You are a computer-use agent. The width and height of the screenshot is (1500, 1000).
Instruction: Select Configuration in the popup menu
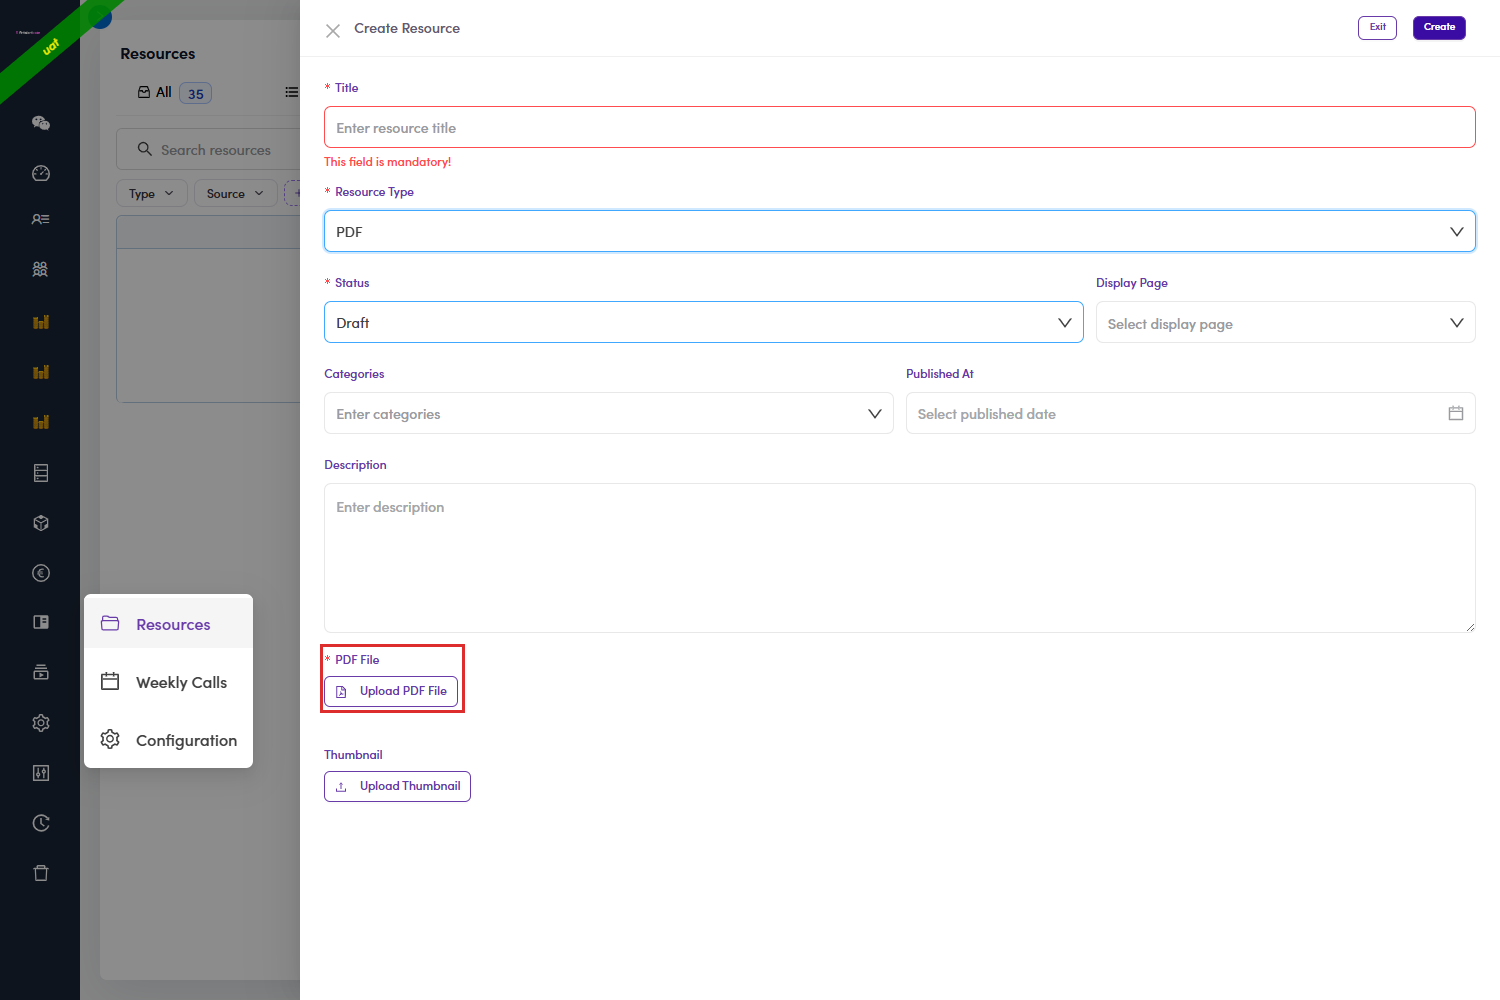tap(169, 740)
